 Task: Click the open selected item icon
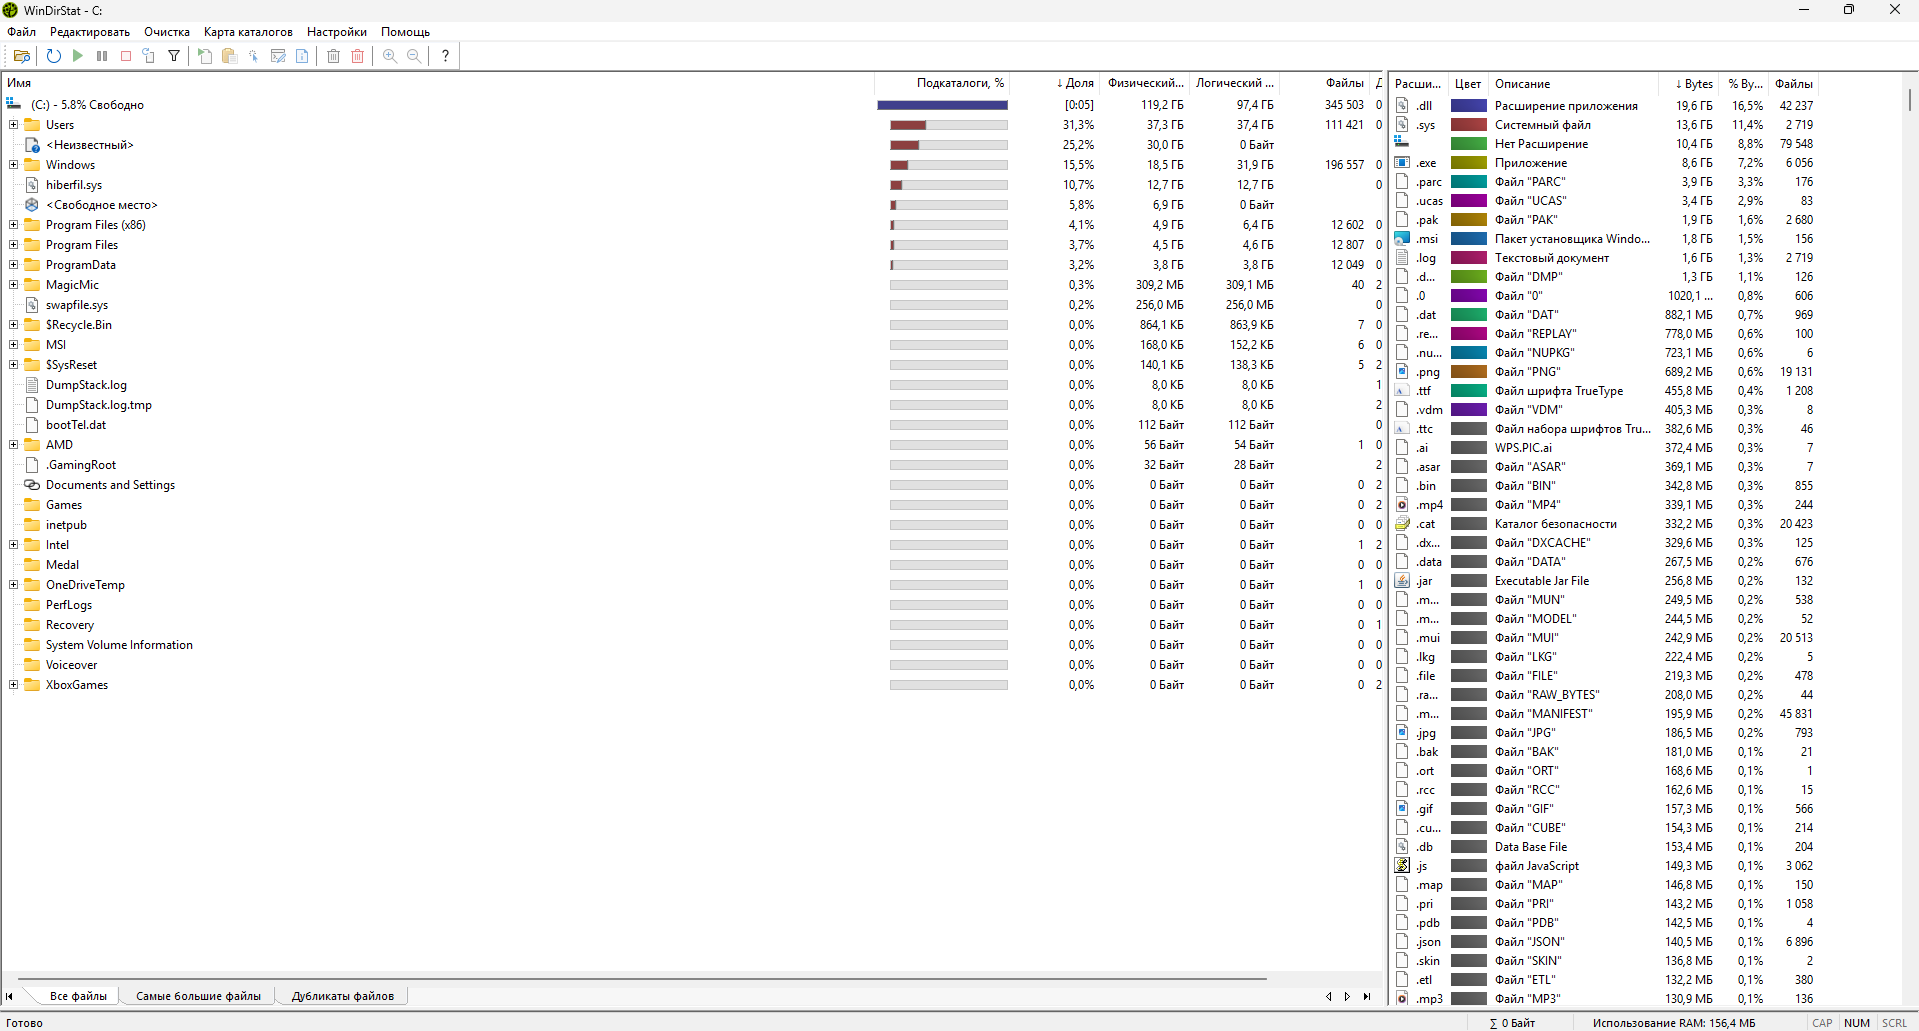point(205,56)
